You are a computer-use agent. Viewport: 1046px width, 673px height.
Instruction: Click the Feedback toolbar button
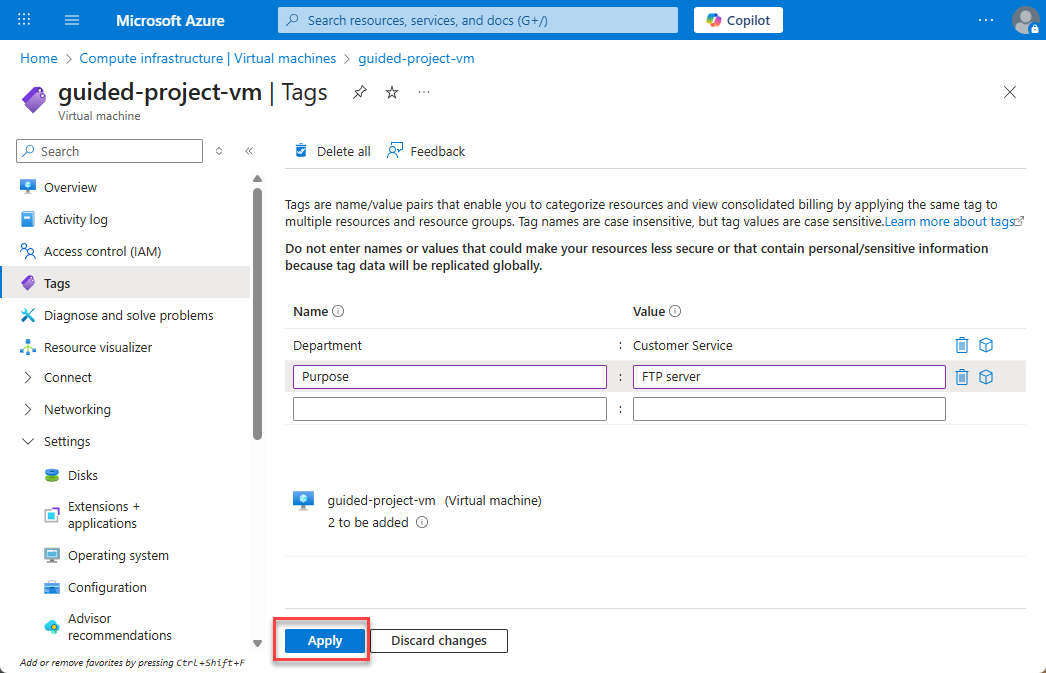click(426, 151)
